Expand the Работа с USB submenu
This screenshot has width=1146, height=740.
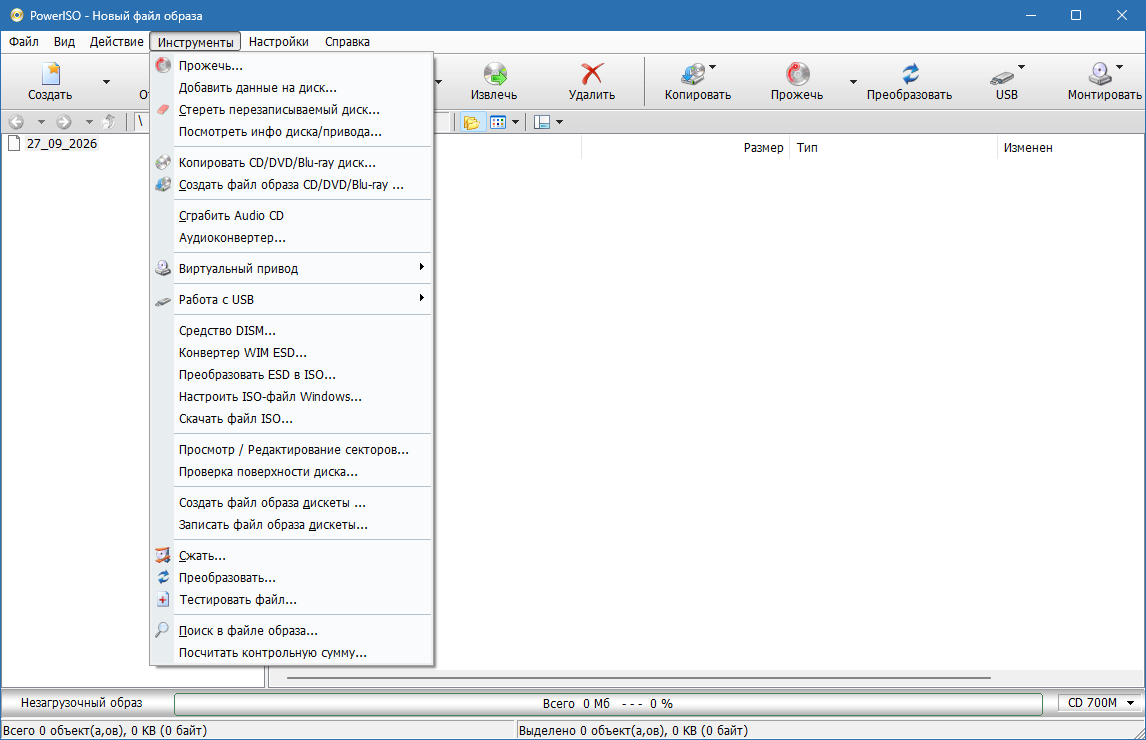[x=292, y=299]
